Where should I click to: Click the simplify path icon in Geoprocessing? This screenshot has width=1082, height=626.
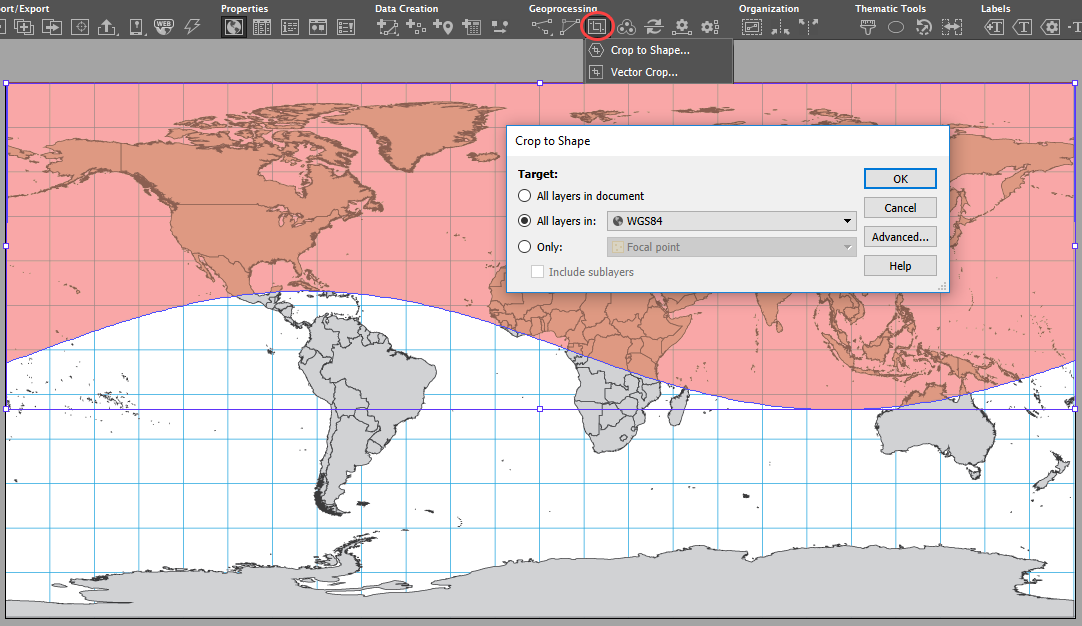pyautogui.click(x=570, y=27)
